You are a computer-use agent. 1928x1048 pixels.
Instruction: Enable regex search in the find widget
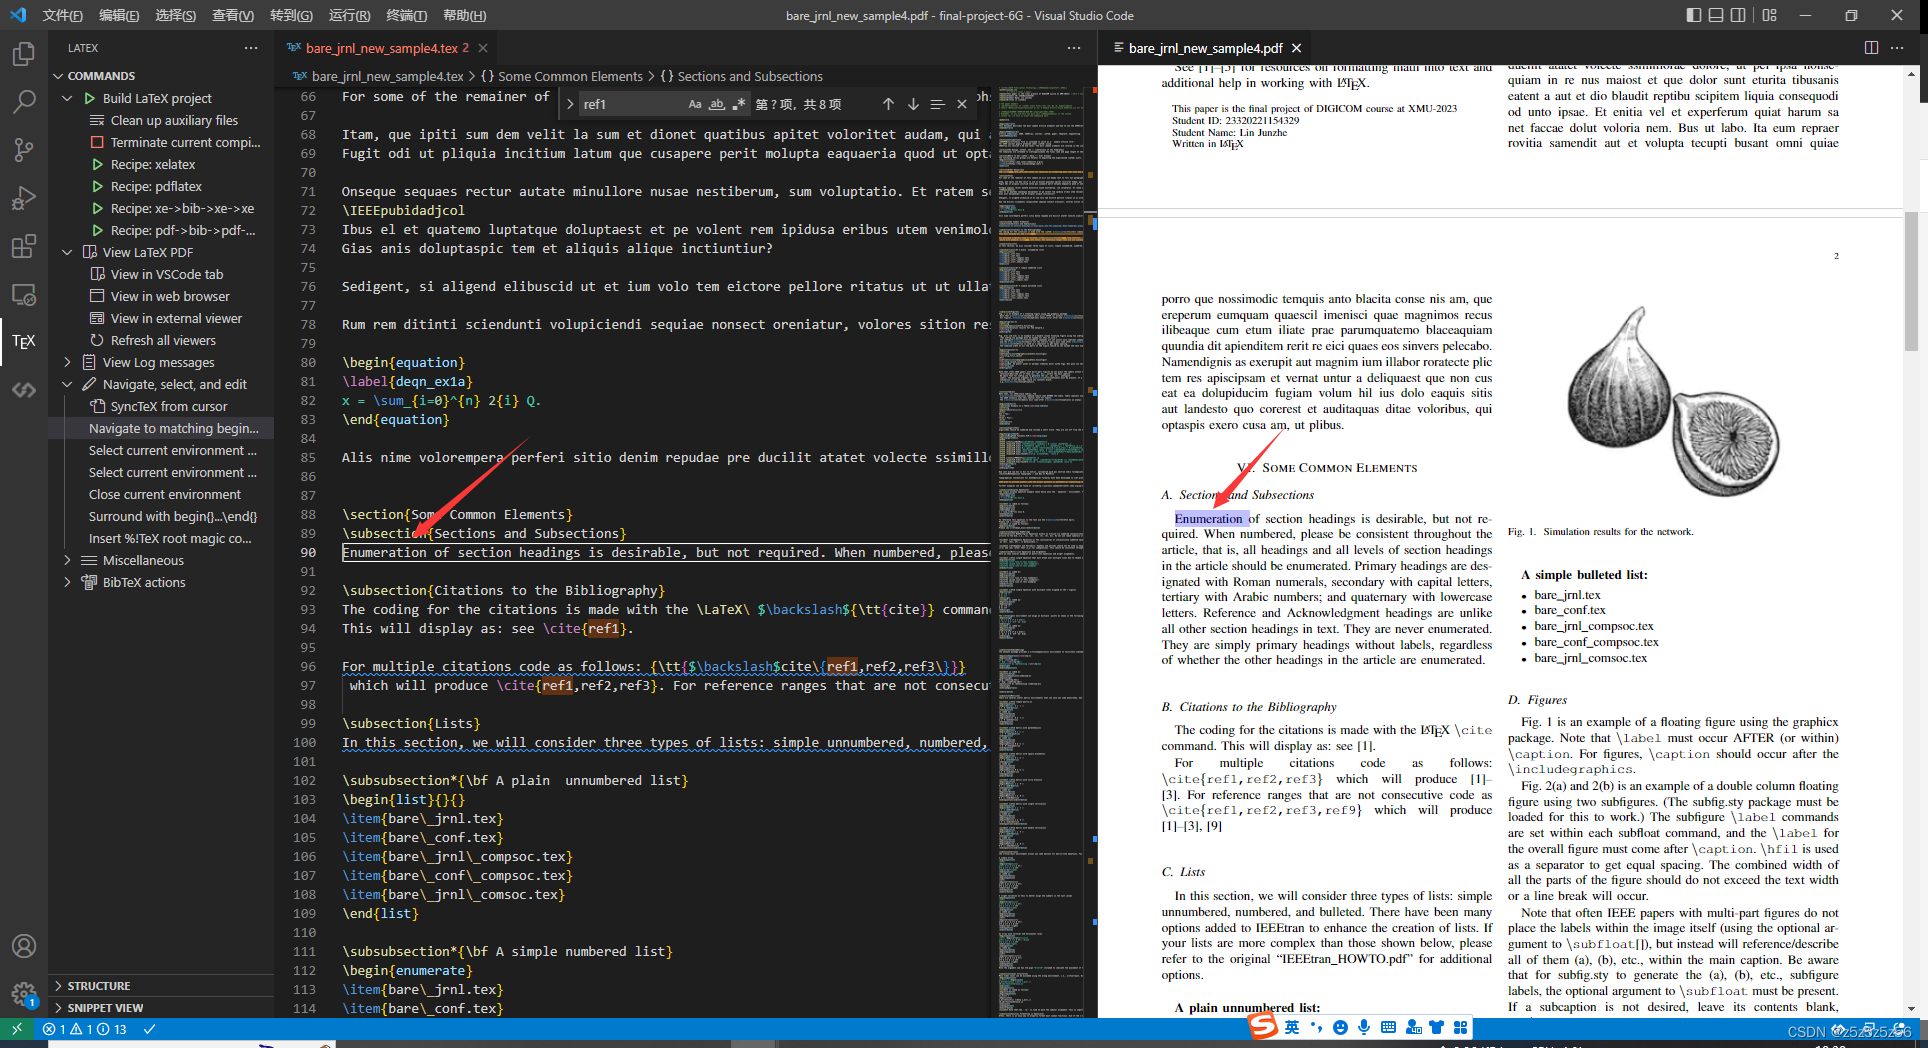(738, 103)
